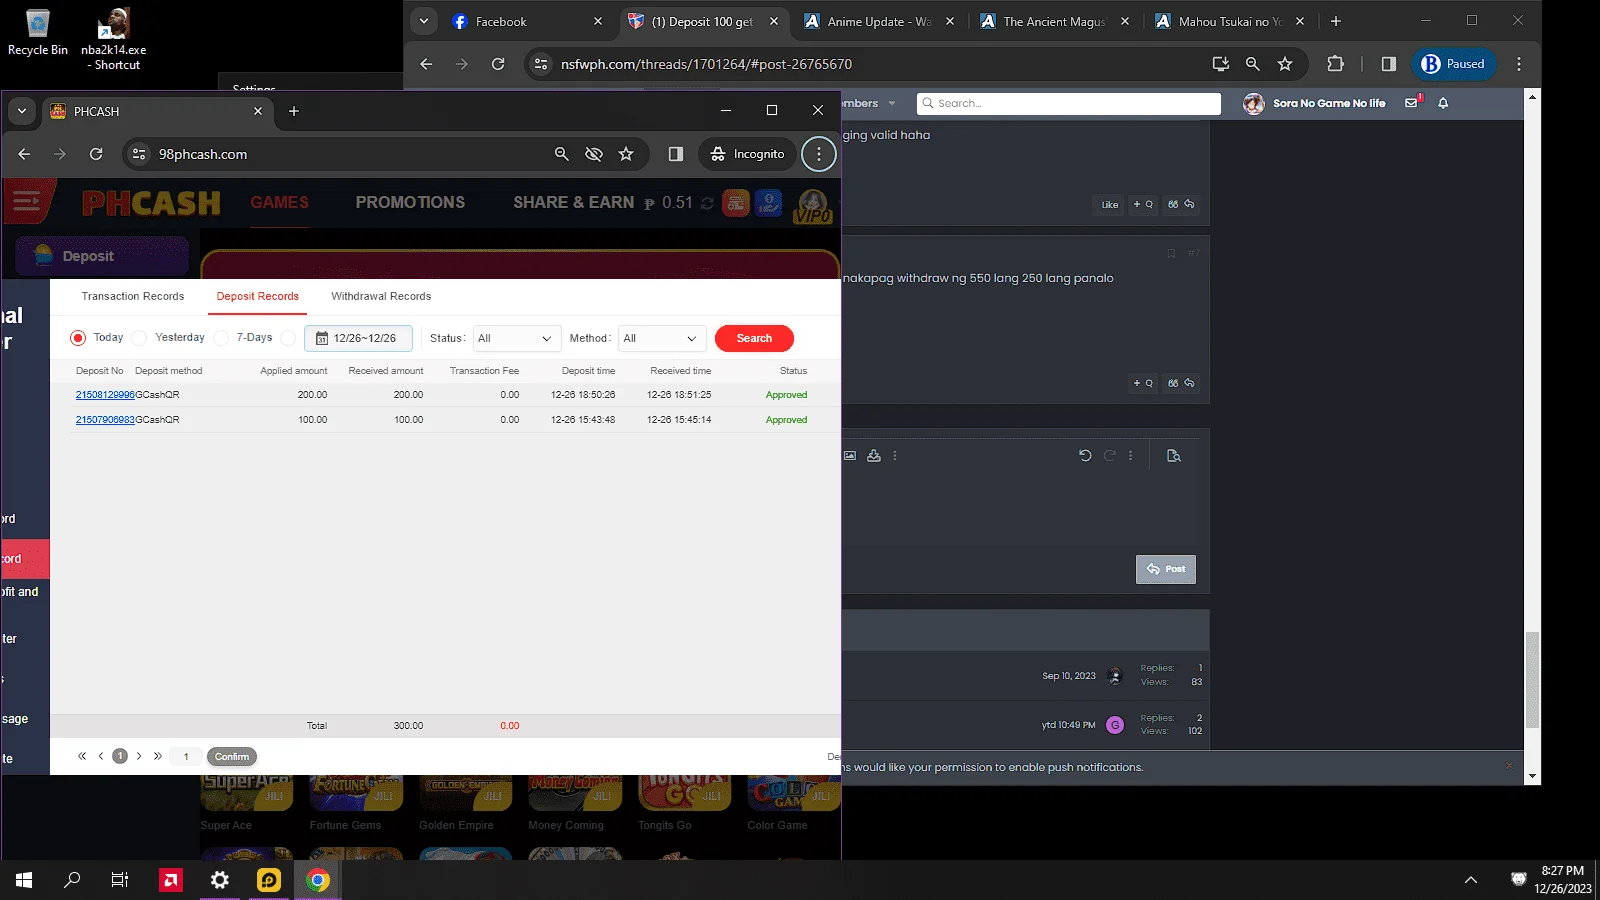
Task: Open the PROMOTIONS menu in PHCASH
Action: [x=410, y=202]
